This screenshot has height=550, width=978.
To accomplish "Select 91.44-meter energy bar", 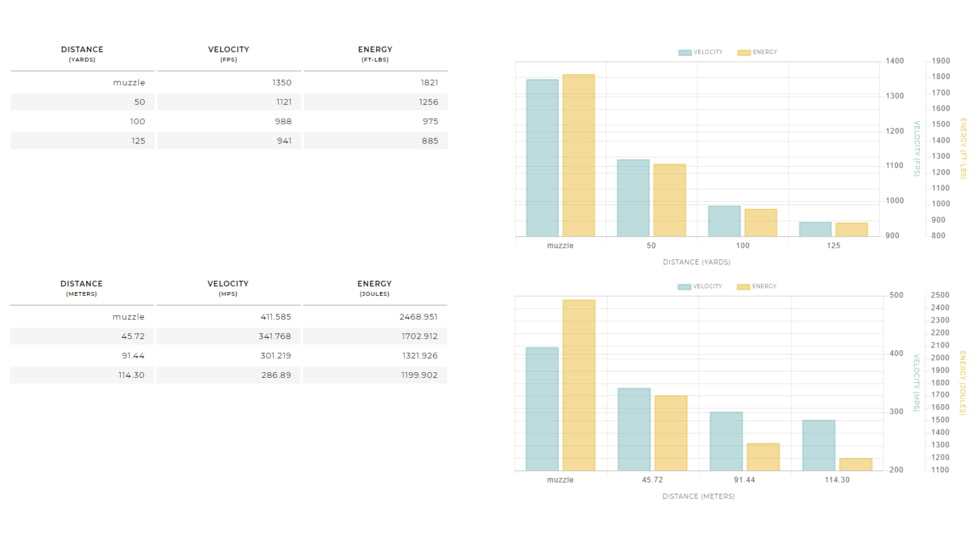I will [x=763, y=457].
